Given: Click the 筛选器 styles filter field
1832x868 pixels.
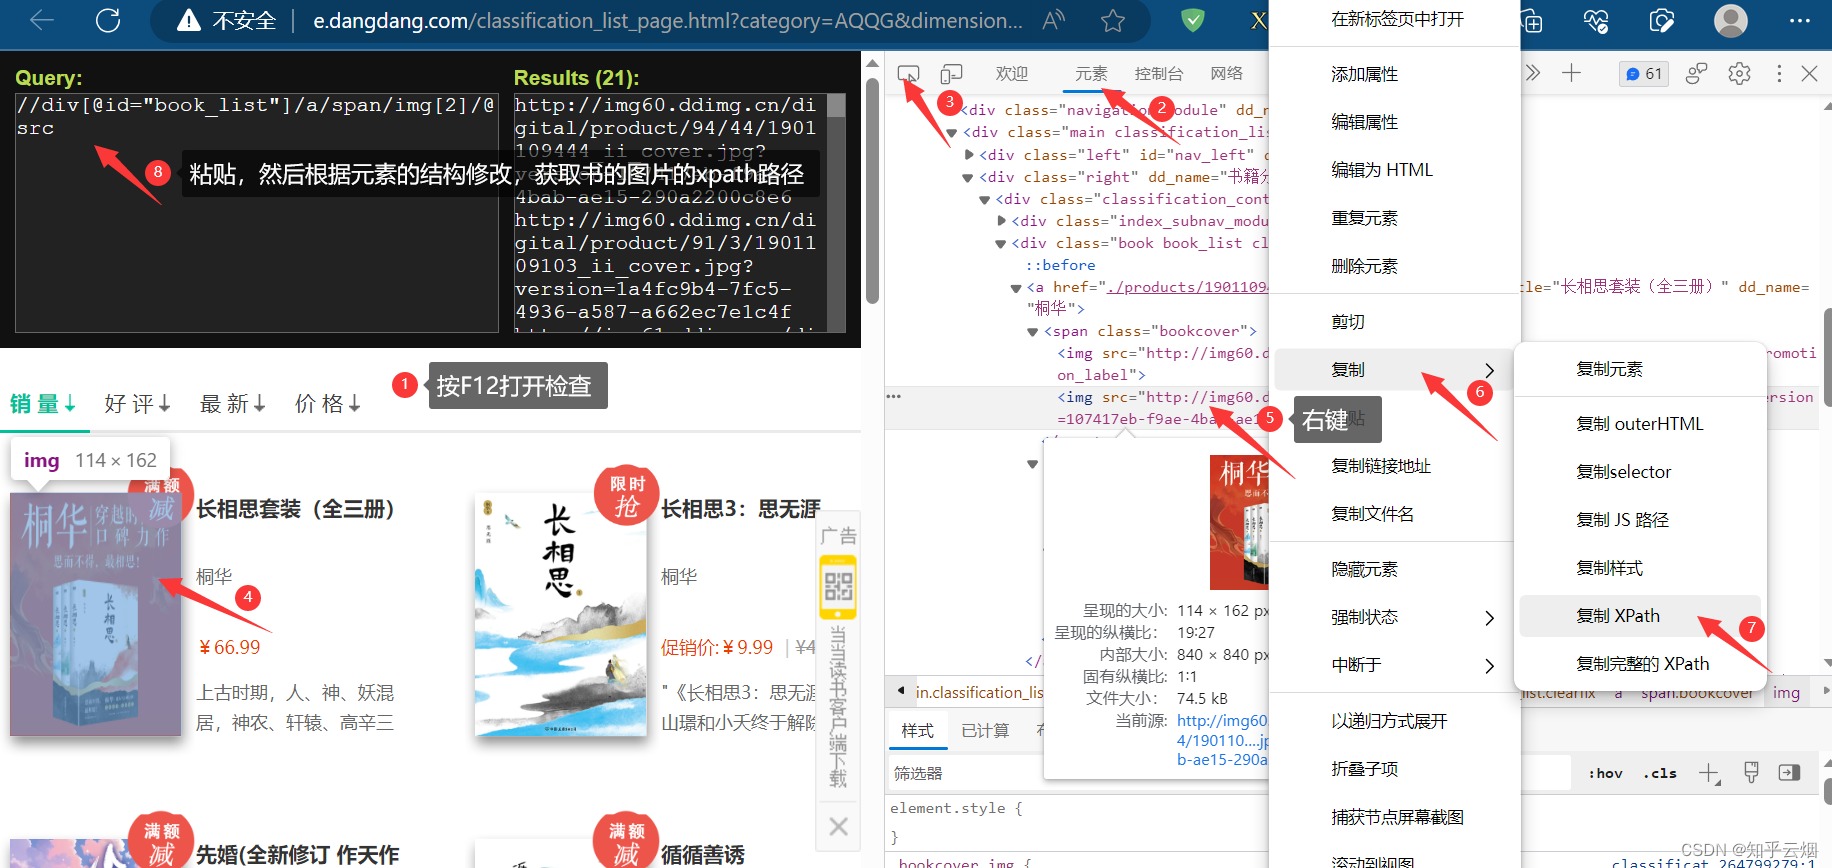Looking at the screenshot, I should (x=1230, y=773).
